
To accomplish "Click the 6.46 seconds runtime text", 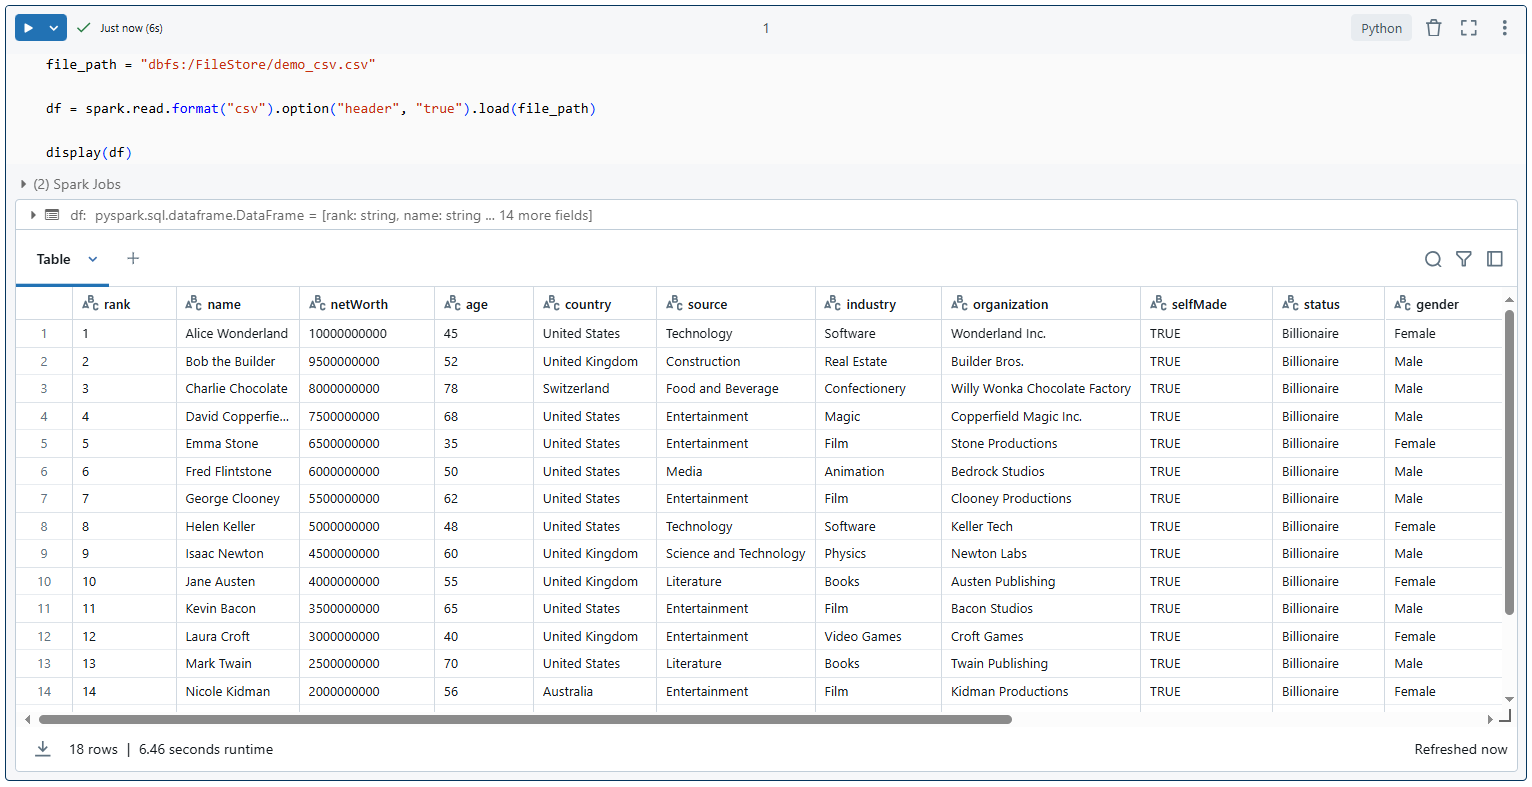I will tap(206, 749).
